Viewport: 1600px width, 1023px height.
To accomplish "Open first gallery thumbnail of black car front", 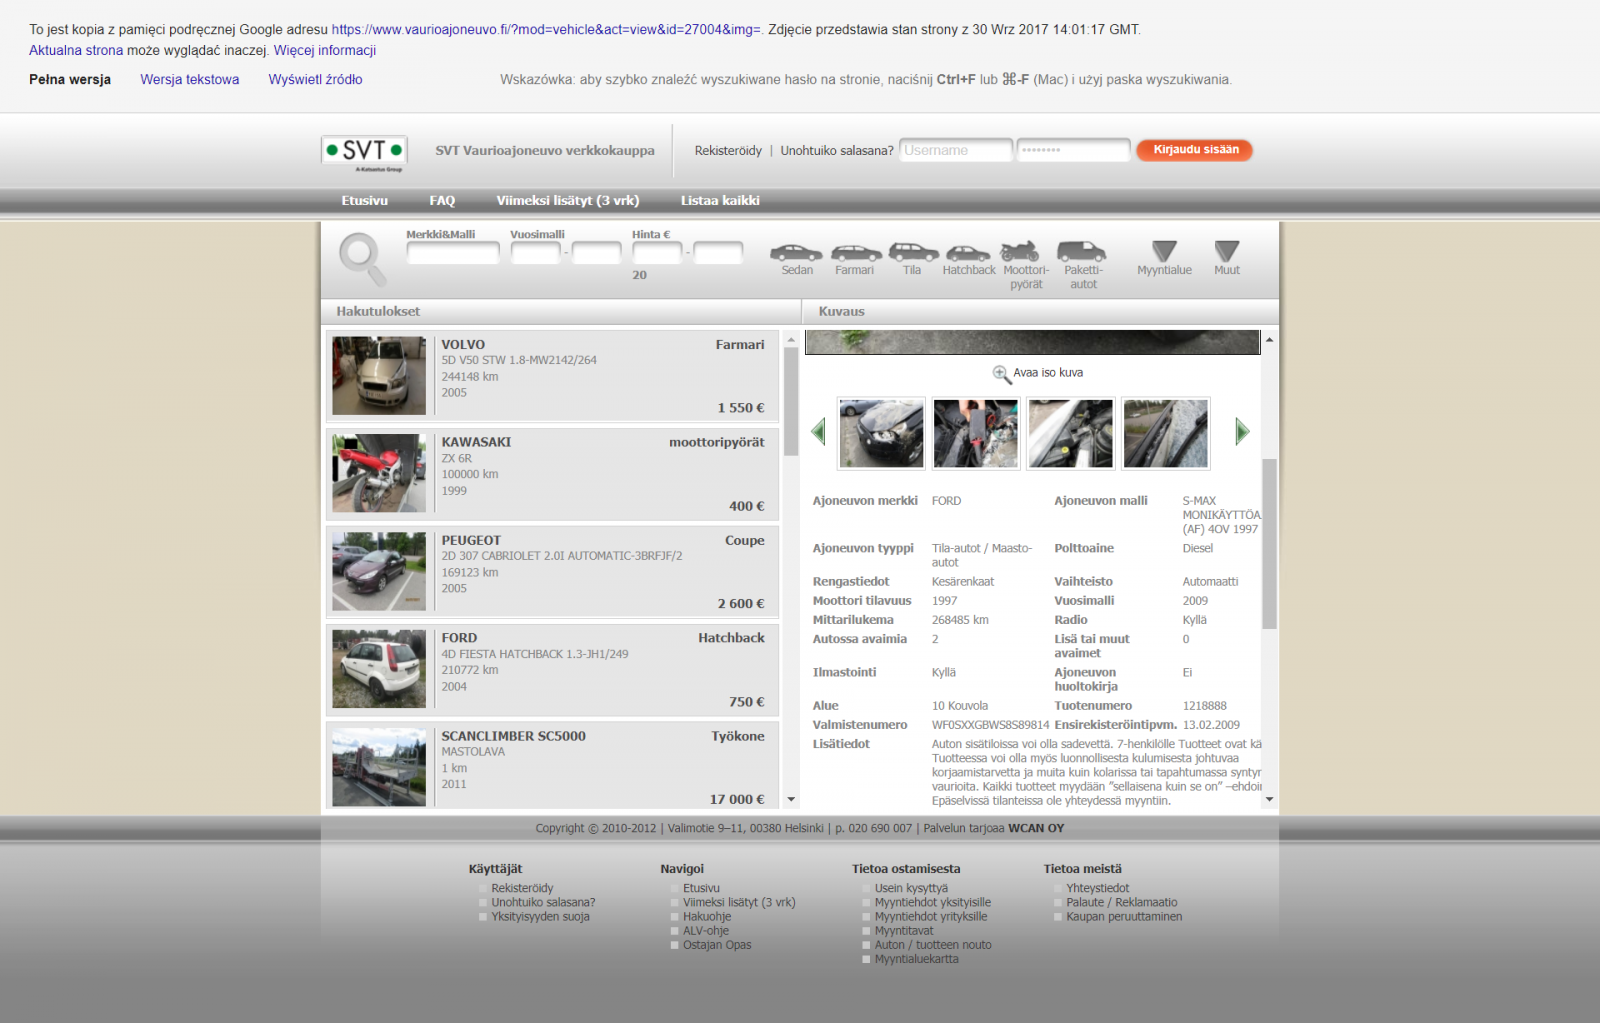I will point(882,433).
